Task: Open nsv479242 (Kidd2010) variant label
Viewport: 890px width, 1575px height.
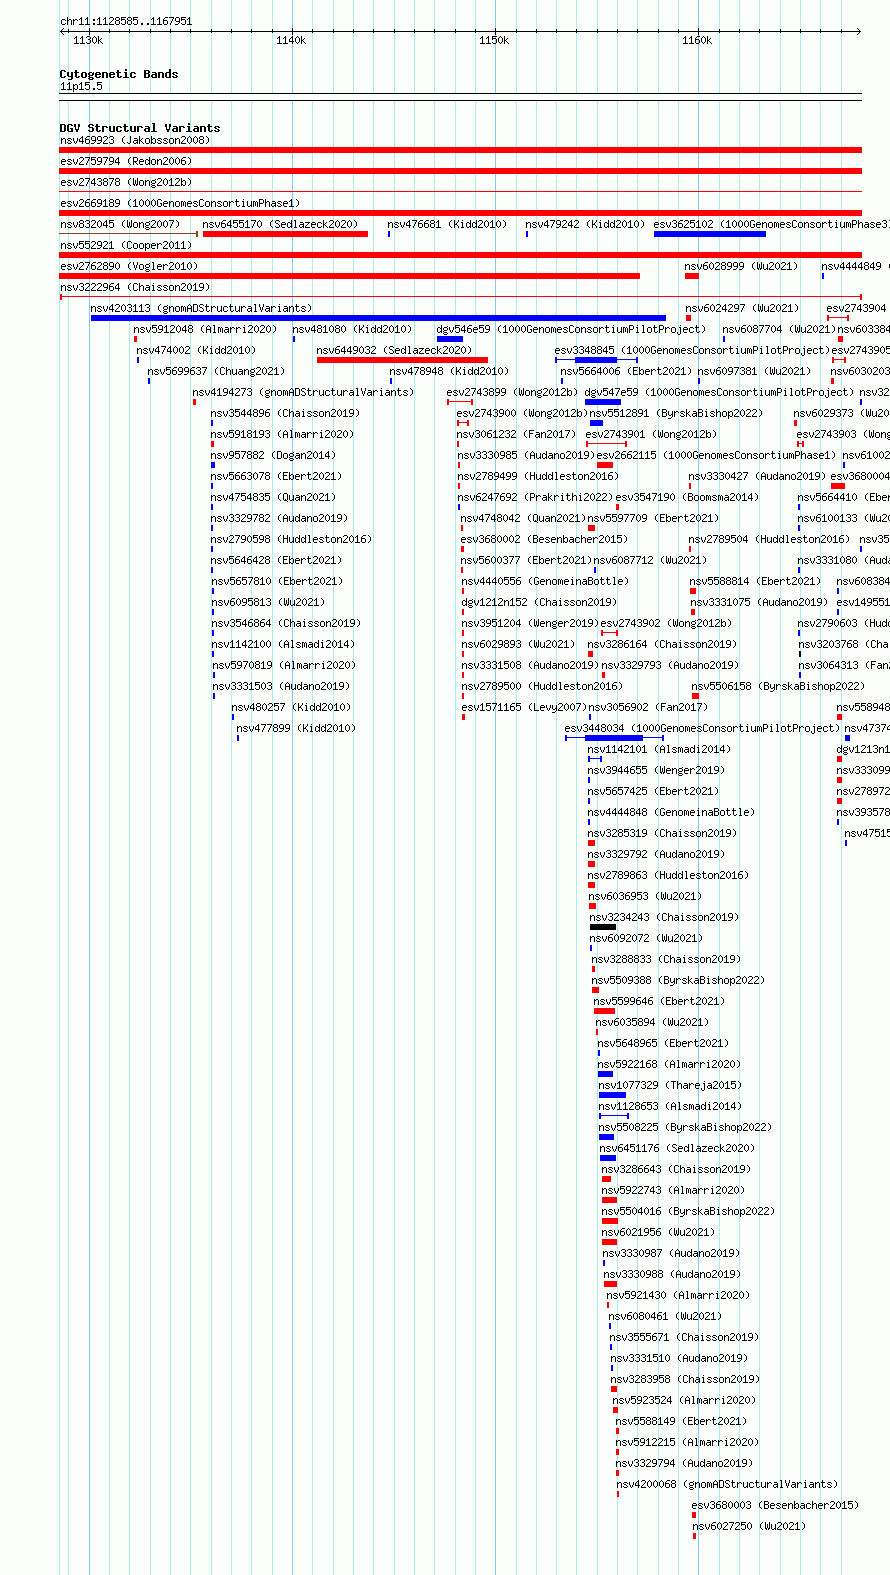Action: click(x=585, y=224)
